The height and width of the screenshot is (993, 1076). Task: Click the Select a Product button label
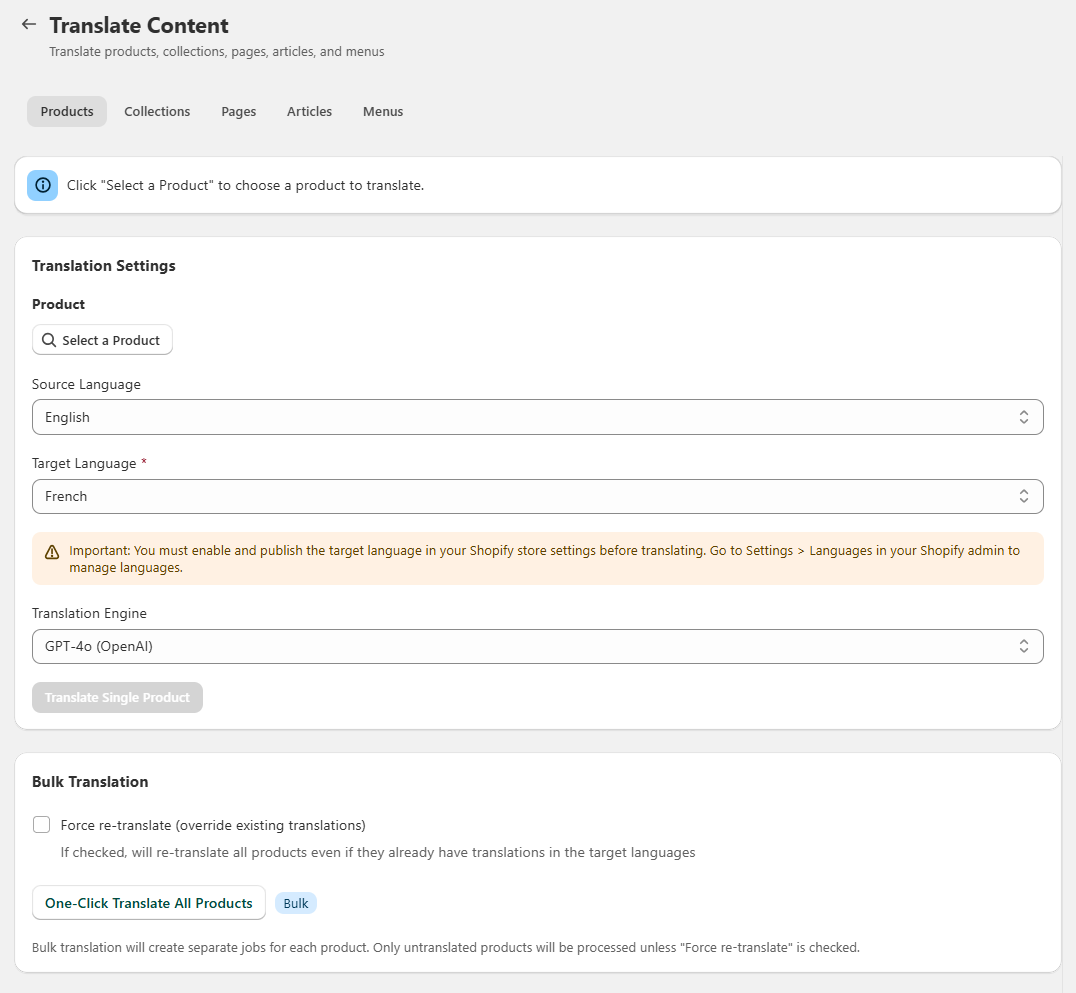click(x=111, y=340)
